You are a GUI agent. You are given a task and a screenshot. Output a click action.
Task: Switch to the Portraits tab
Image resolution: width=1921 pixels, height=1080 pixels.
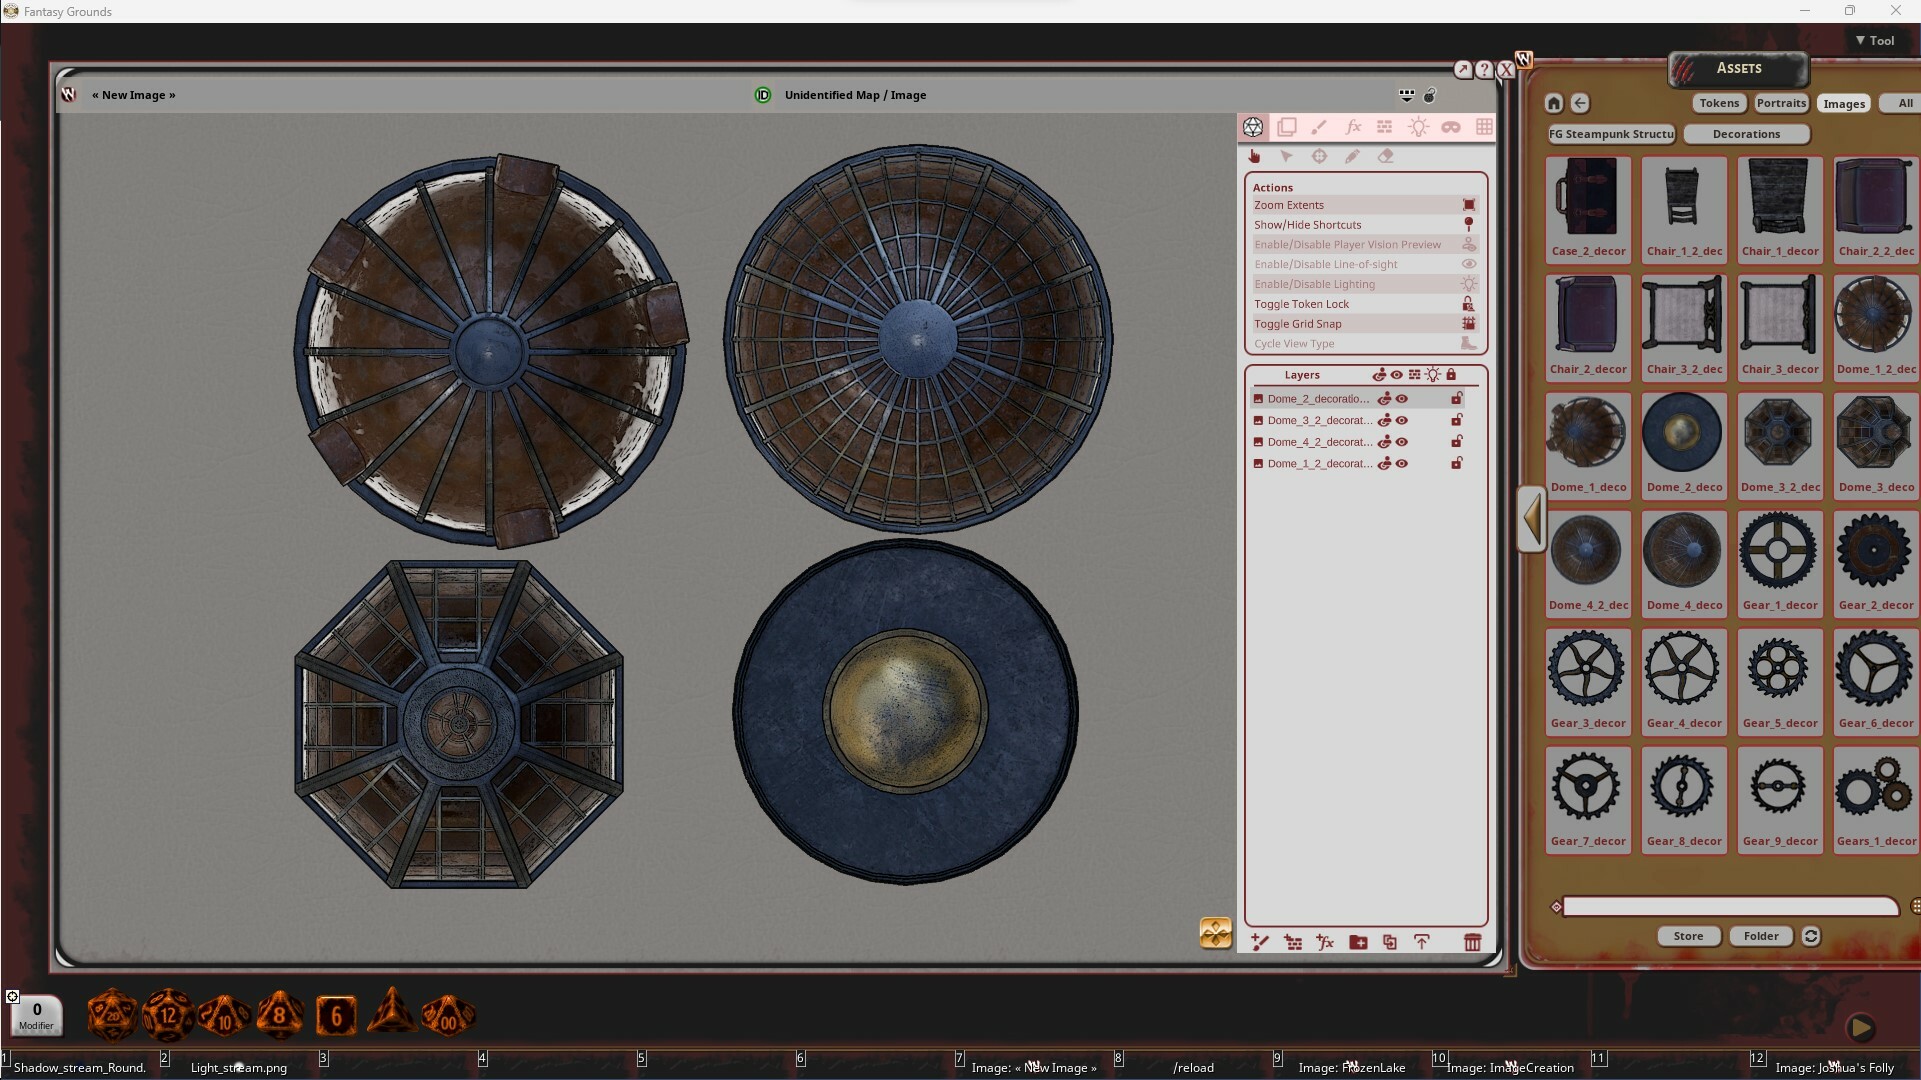coord(1781,103)
